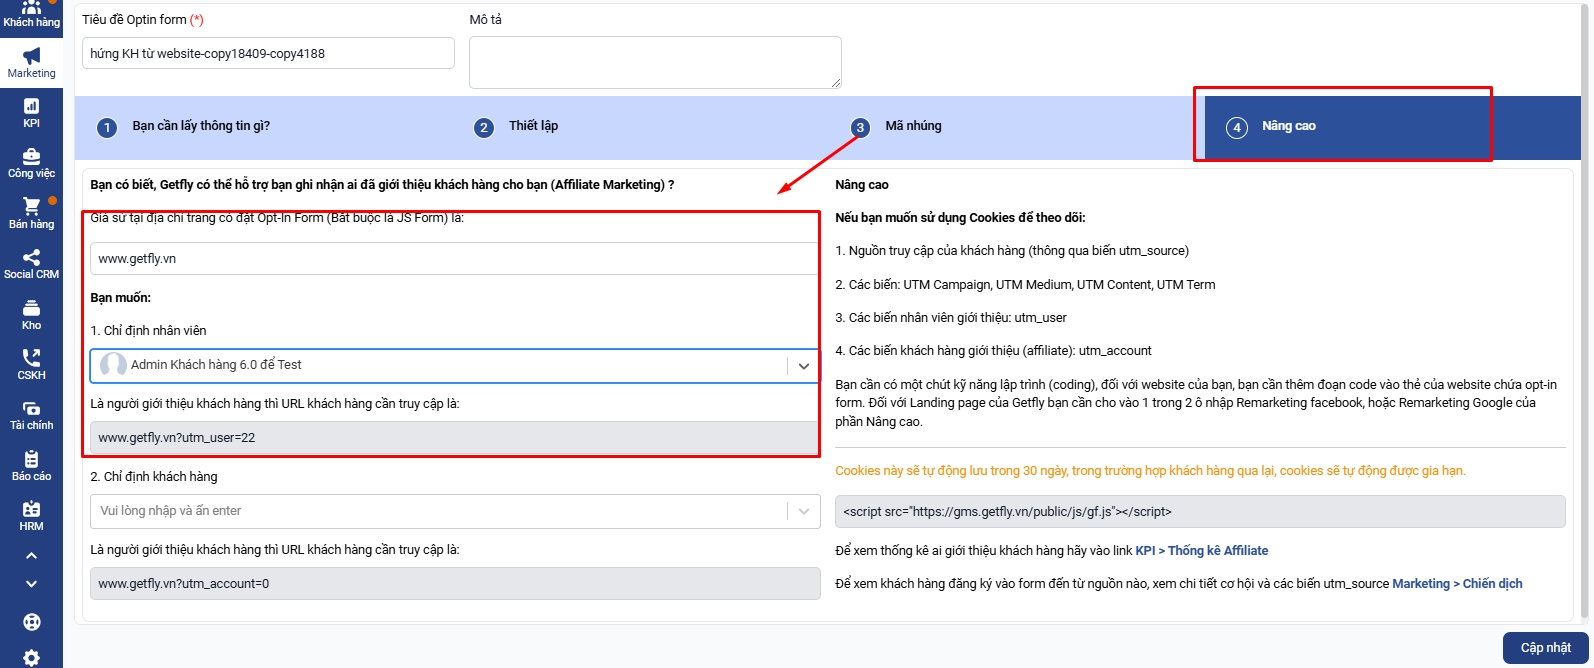Image resolution: width=1594 pixels, height=668 pixels.
Task: Open Báo cáo report icon
Action: click(31, 465)
